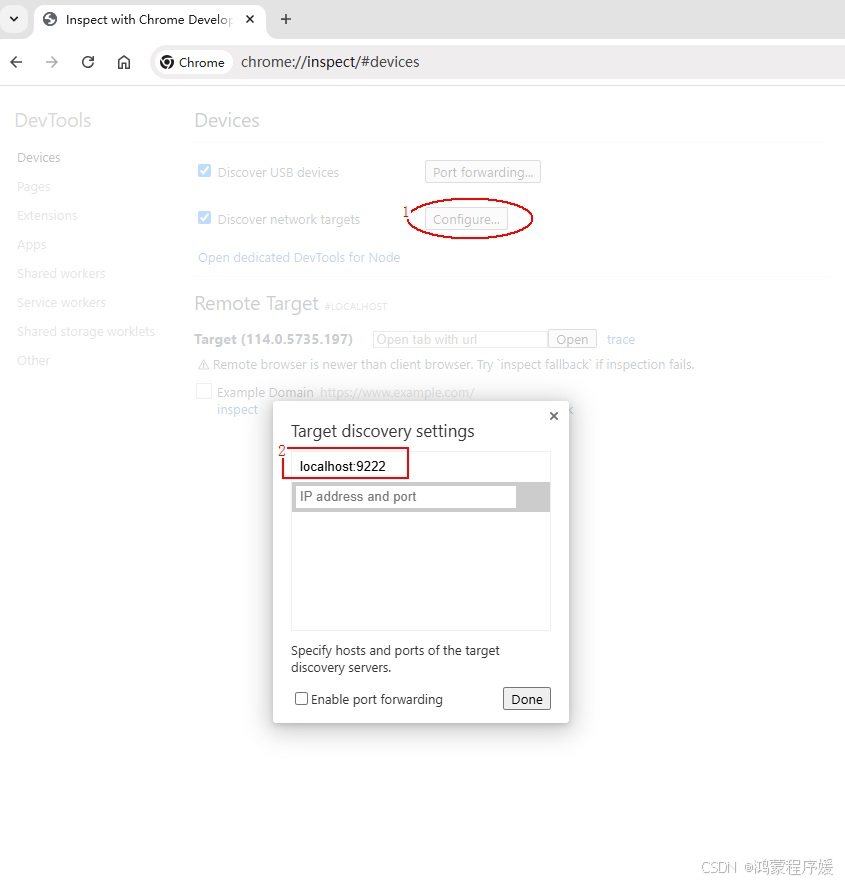Select Devices in the DevTools sidebar
The image size is (845, 883).
[x=39, y=158]
